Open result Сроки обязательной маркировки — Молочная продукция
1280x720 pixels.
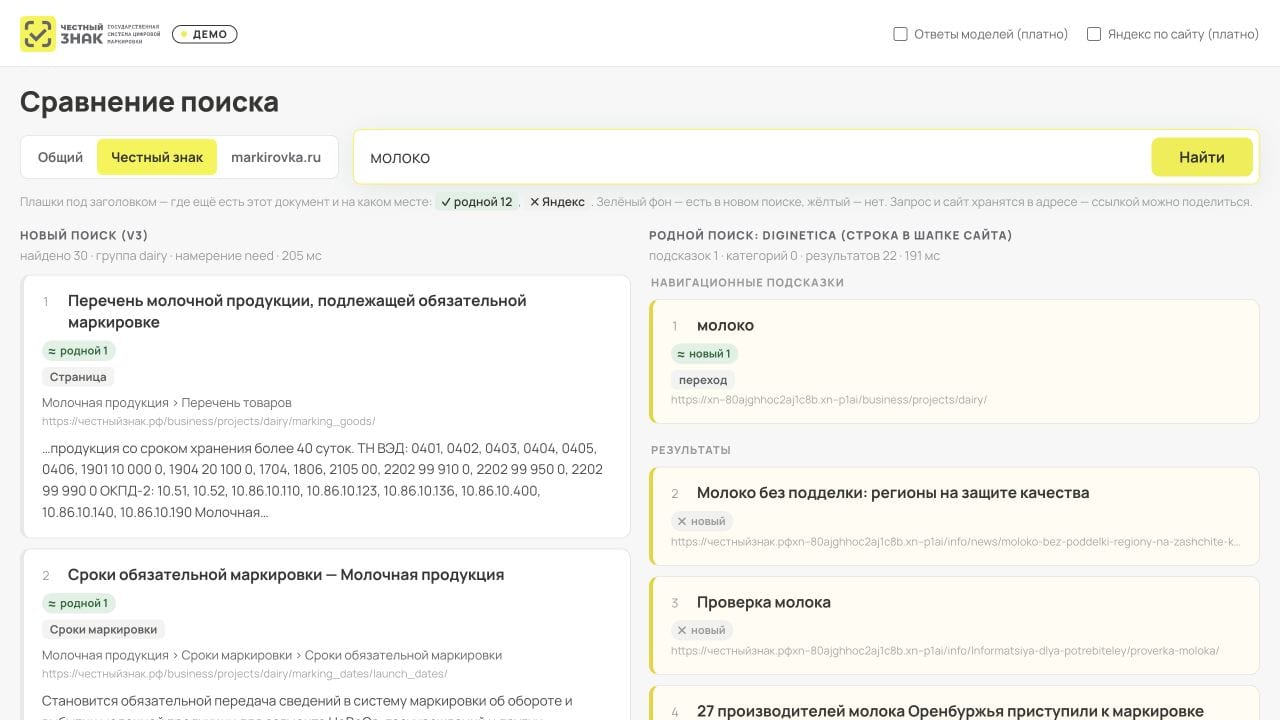(286, 575)
